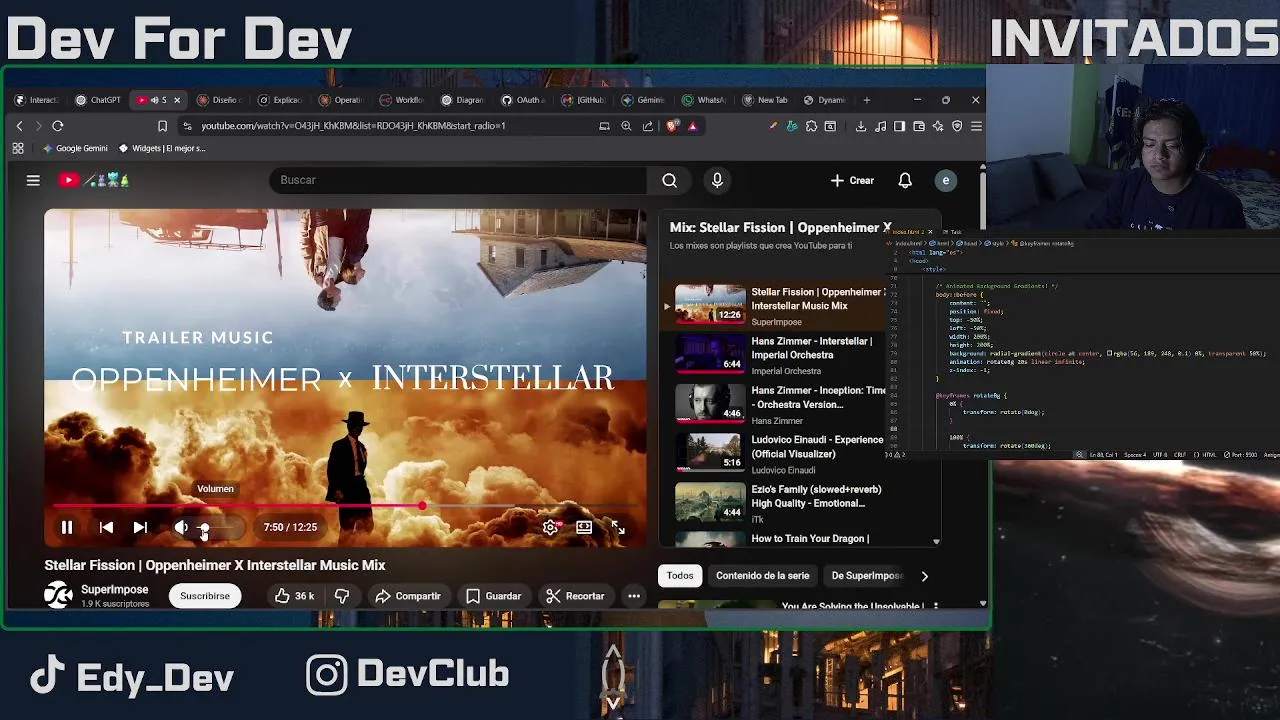The width and height of the screenshot is (1280, 720).
Task: Open YouTube hamburger guide menu
Action: click(x=33, y=180)
